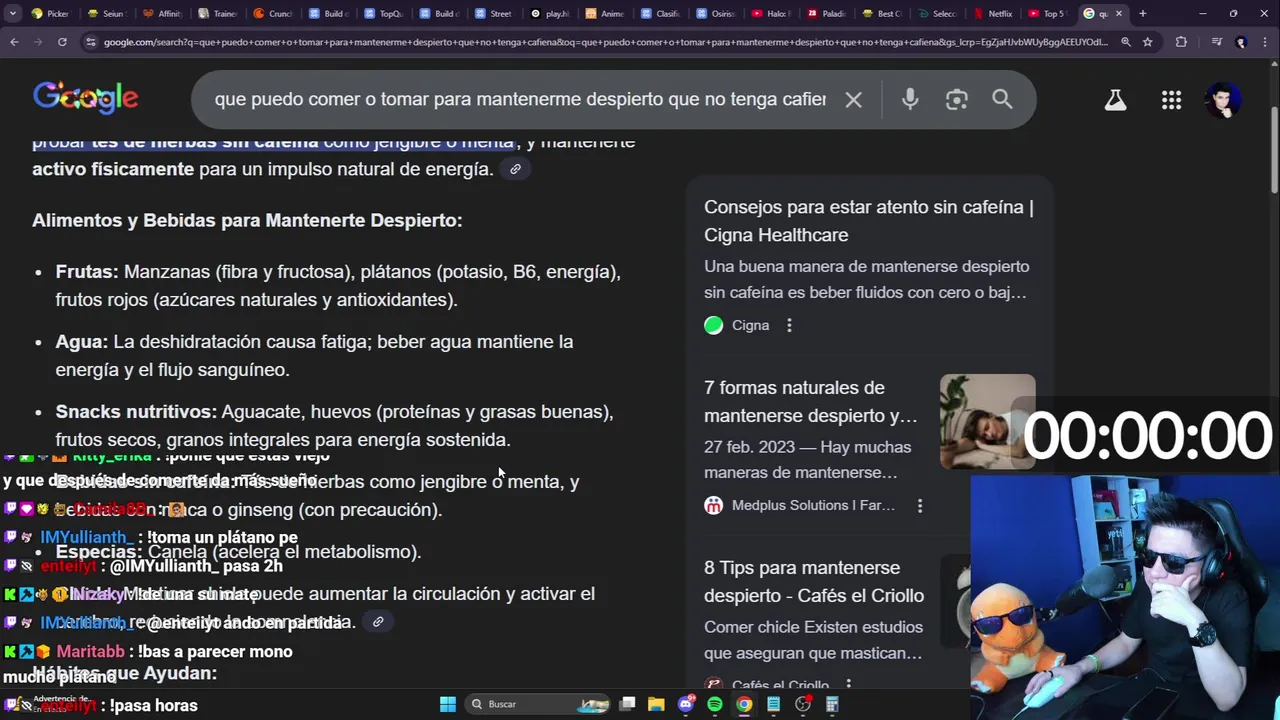Open Notepad from the taskbar
This screenshot has width=1280, height=720.
[773, 704]
